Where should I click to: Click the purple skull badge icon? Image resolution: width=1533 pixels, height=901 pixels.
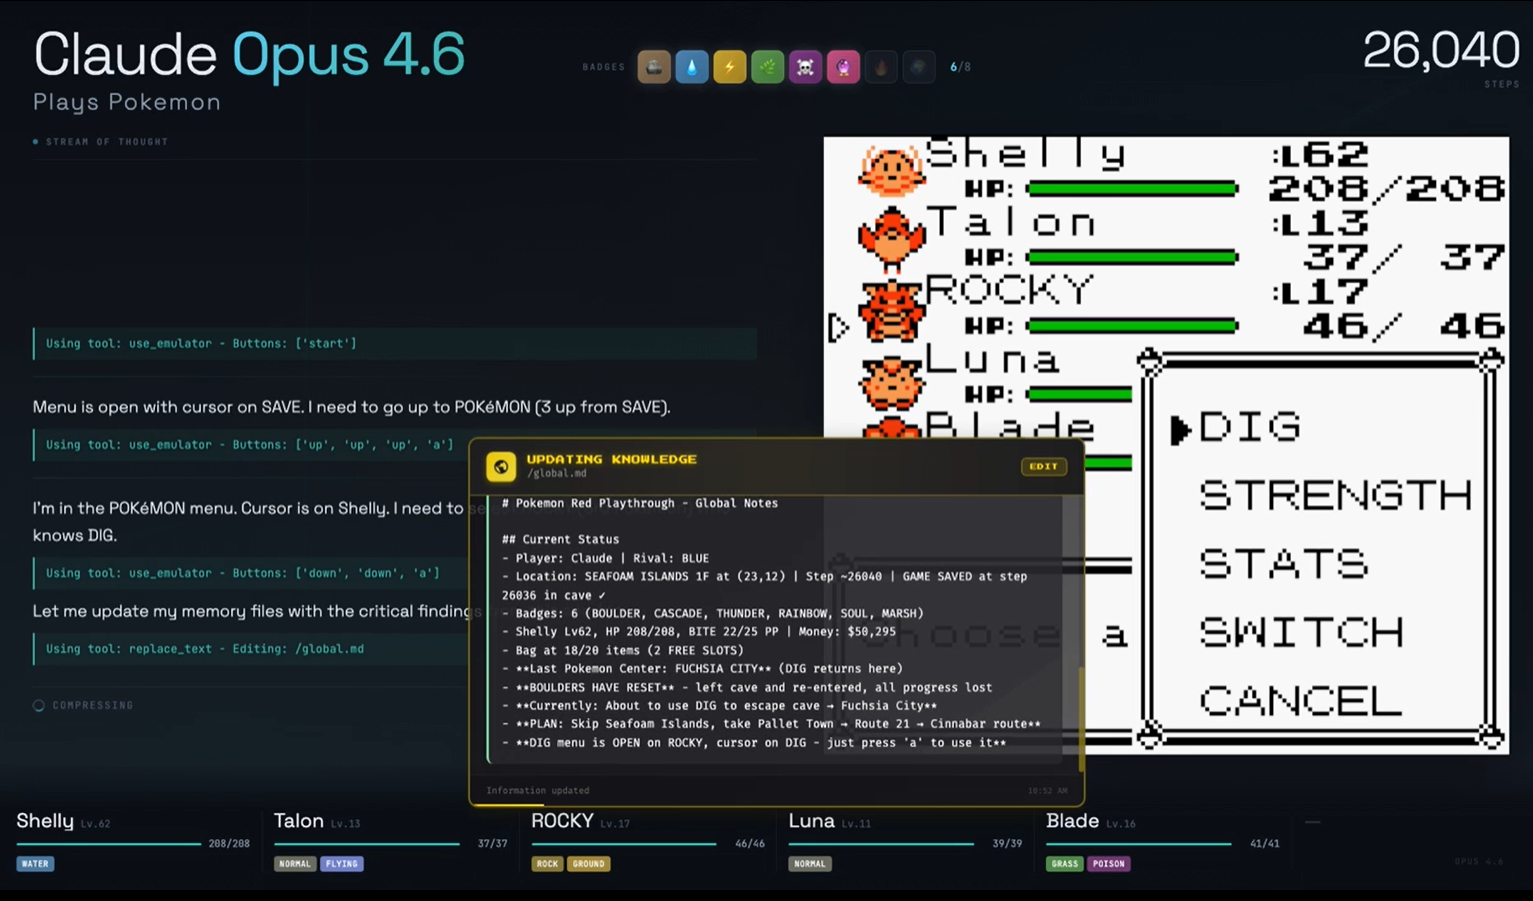tap(805, 67)
